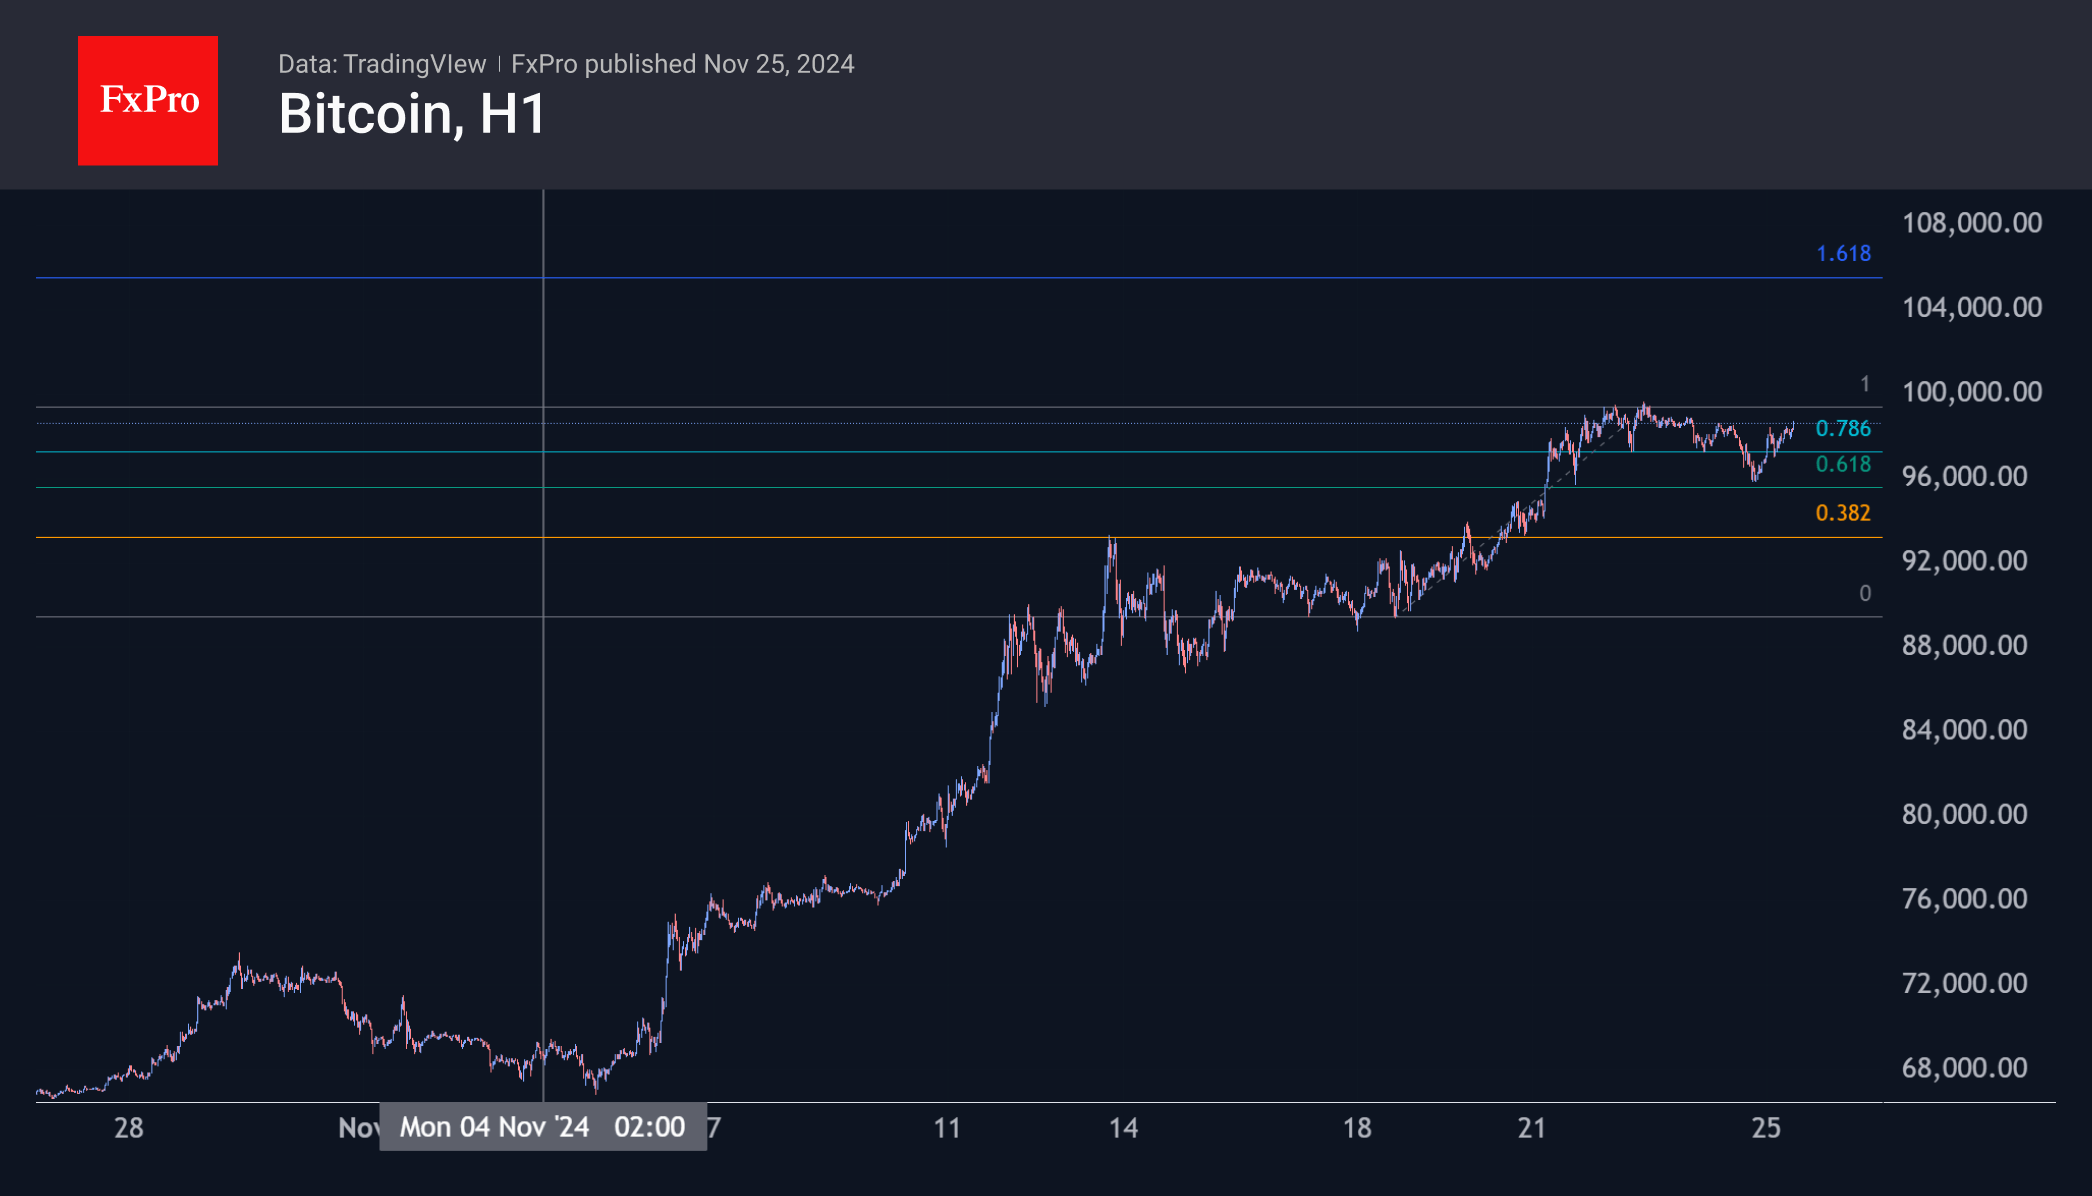Click date 25 on the time axis
The height and width of the screenshot is (1196, 2092).
tap(1766, 1128)
